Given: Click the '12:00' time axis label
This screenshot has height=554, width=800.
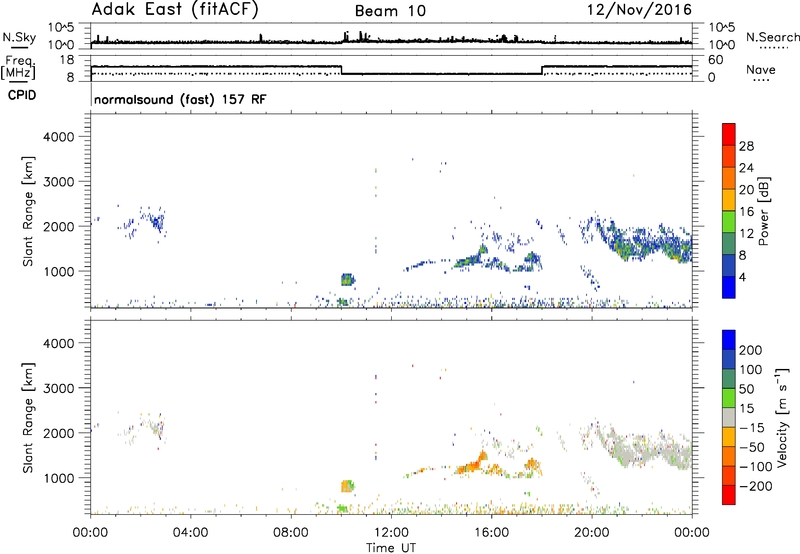Looking at the screenshot, I should [391, 533].
